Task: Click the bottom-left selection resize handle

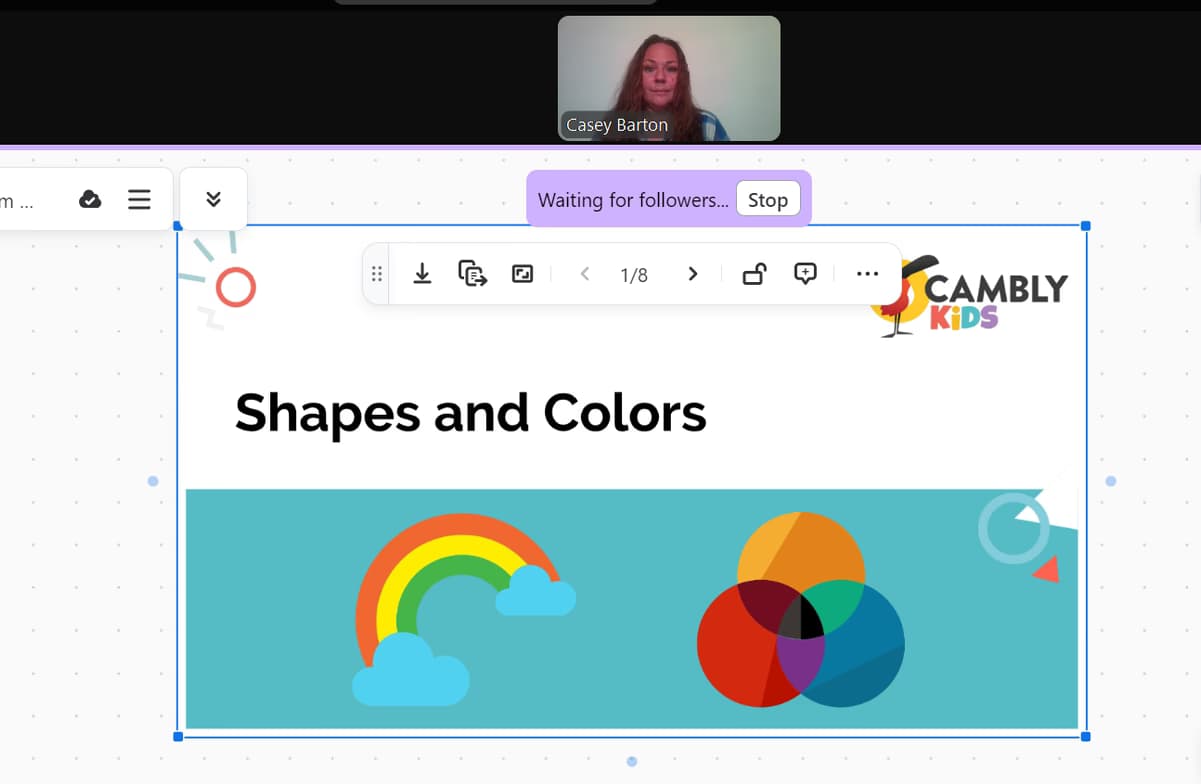Action: pos(178,737)
